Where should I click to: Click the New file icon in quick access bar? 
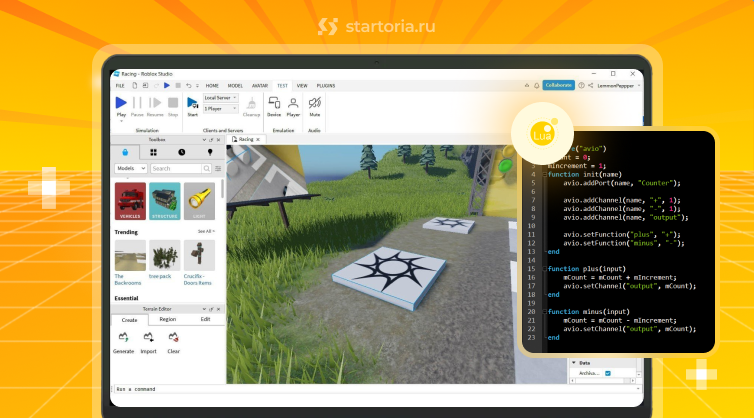[135, 86]
